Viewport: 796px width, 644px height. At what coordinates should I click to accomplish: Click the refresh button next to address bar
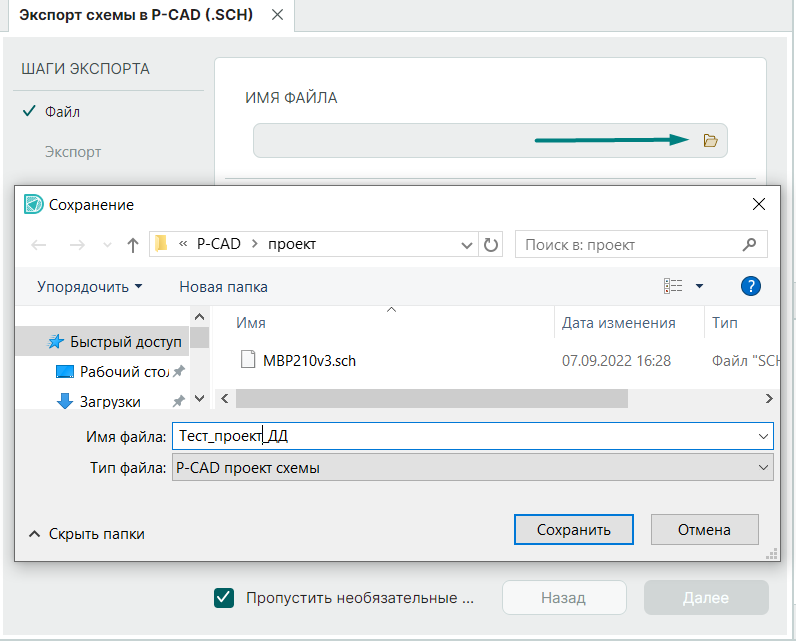tap(491, 244)
